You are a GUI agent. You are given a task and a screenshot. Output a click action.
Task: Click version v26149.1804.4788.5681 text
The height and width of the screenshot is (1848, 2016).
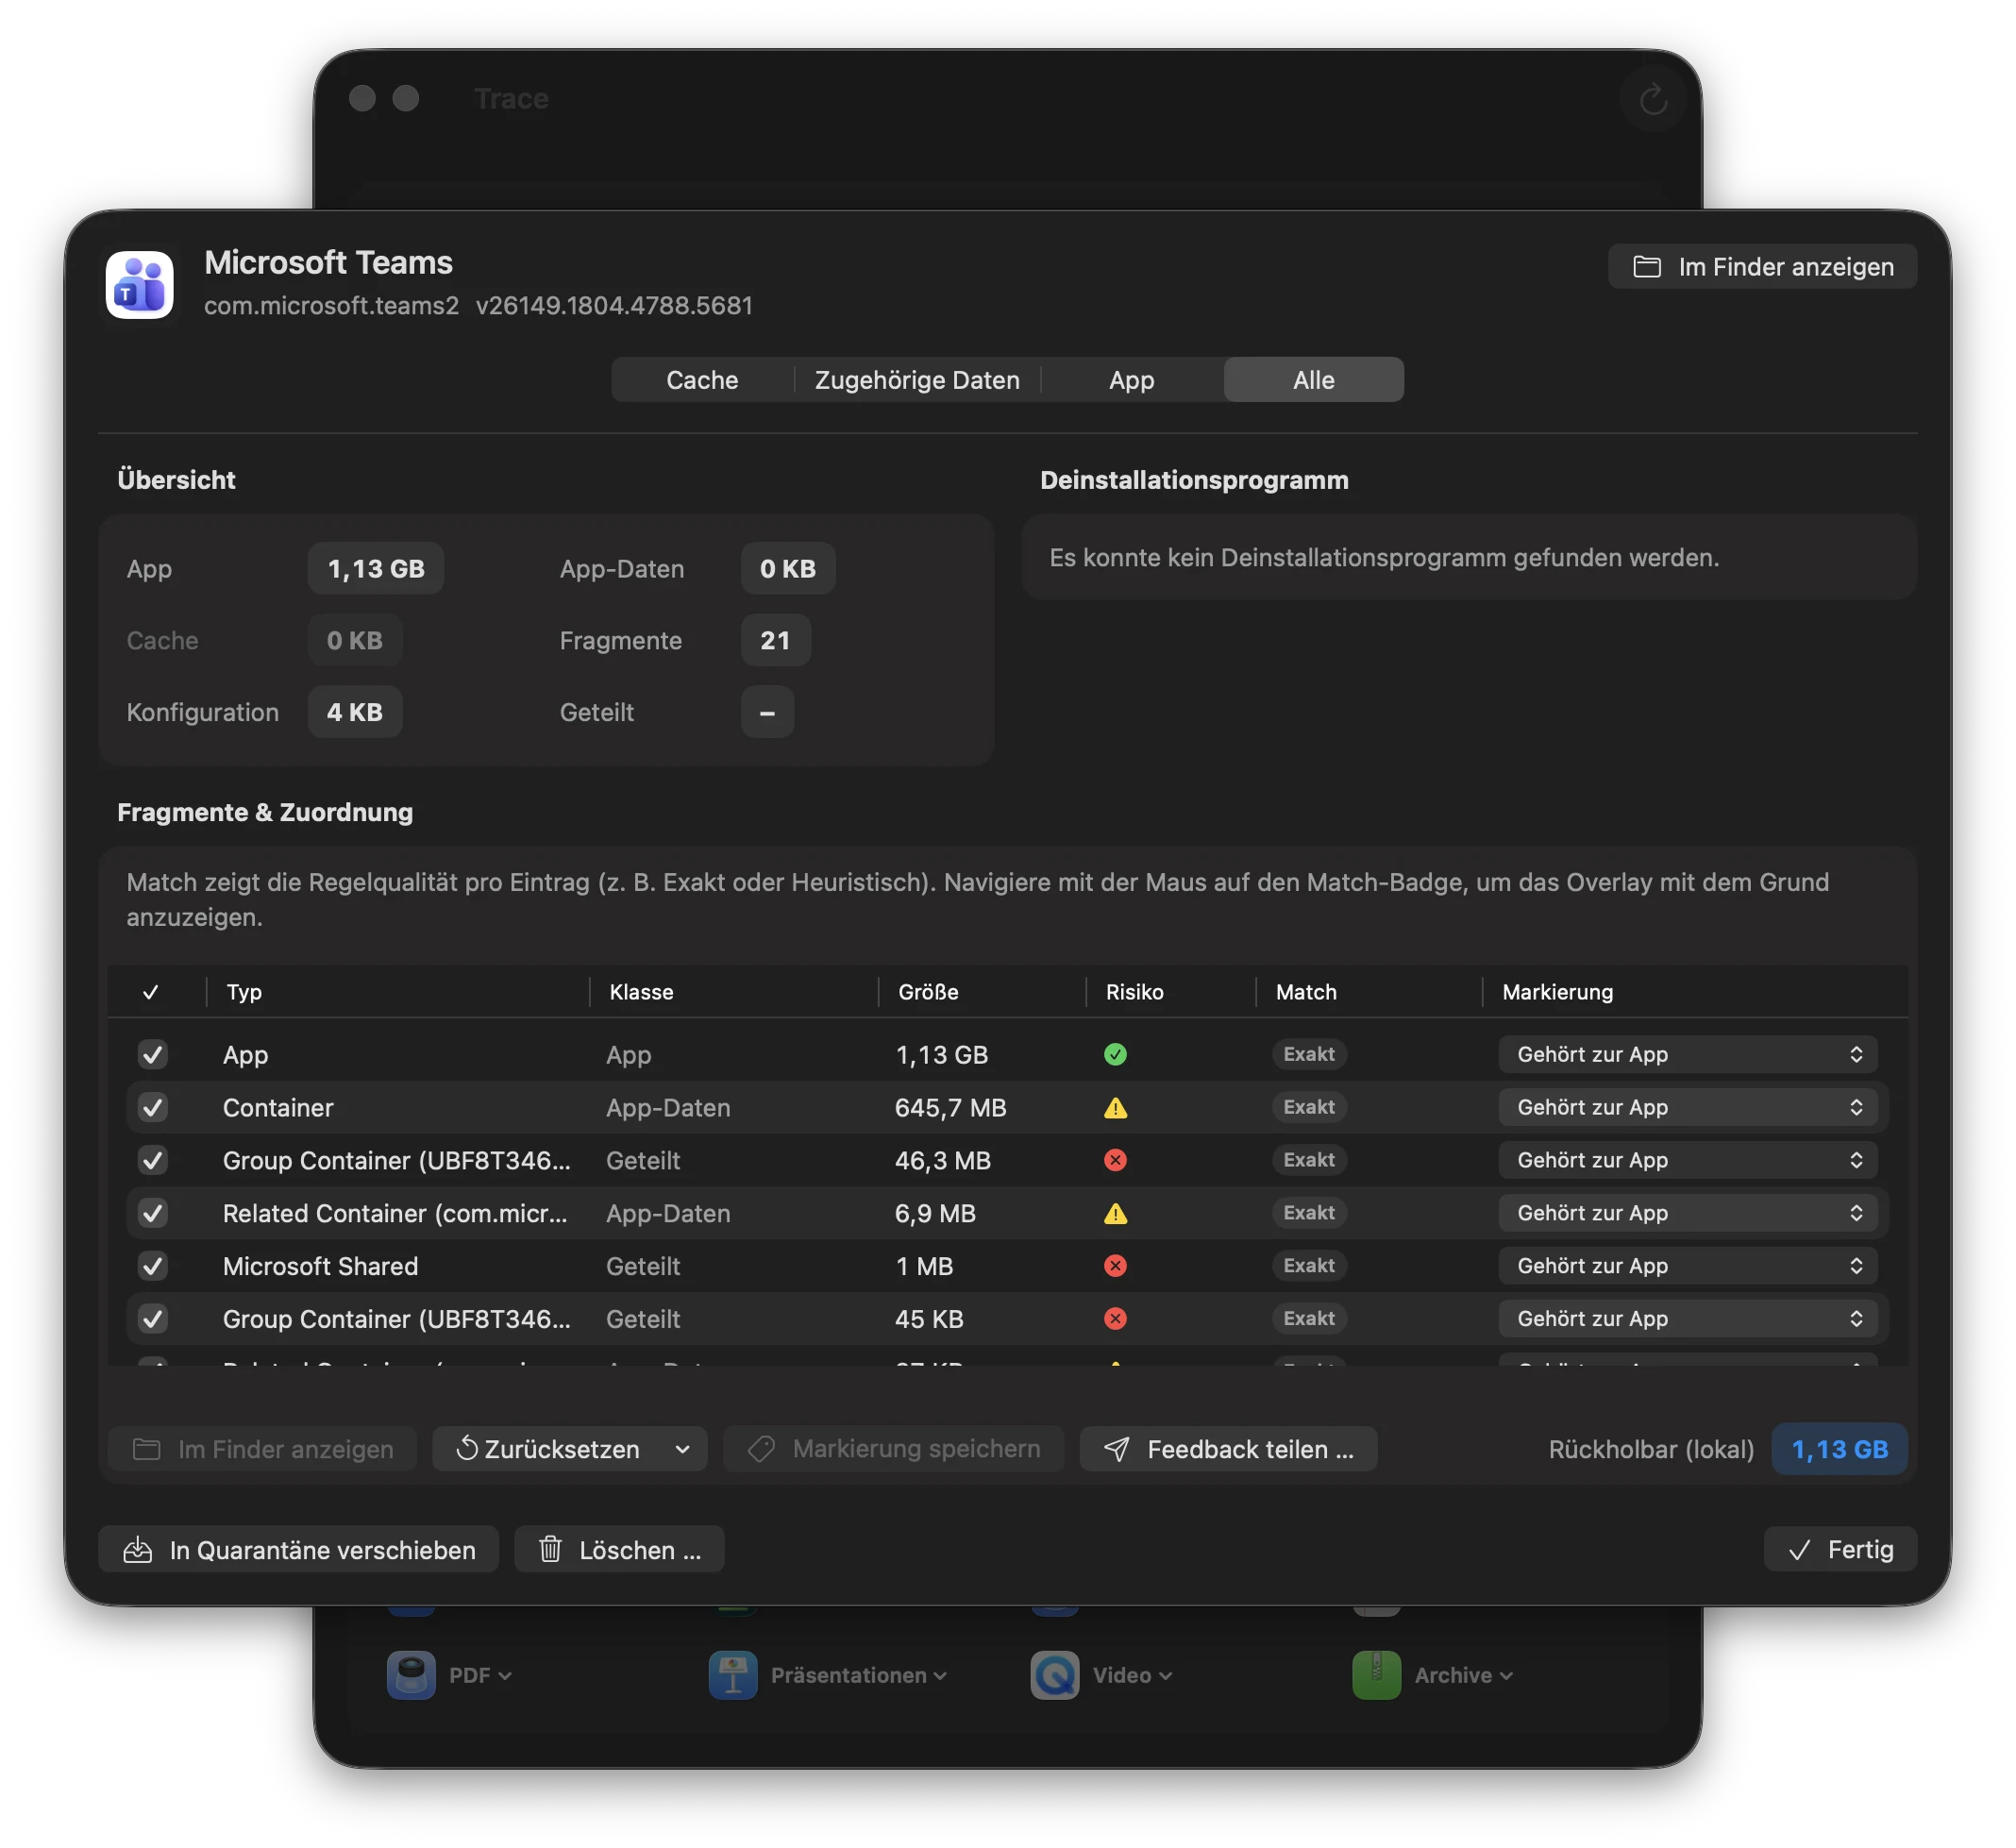coord(614,305)
